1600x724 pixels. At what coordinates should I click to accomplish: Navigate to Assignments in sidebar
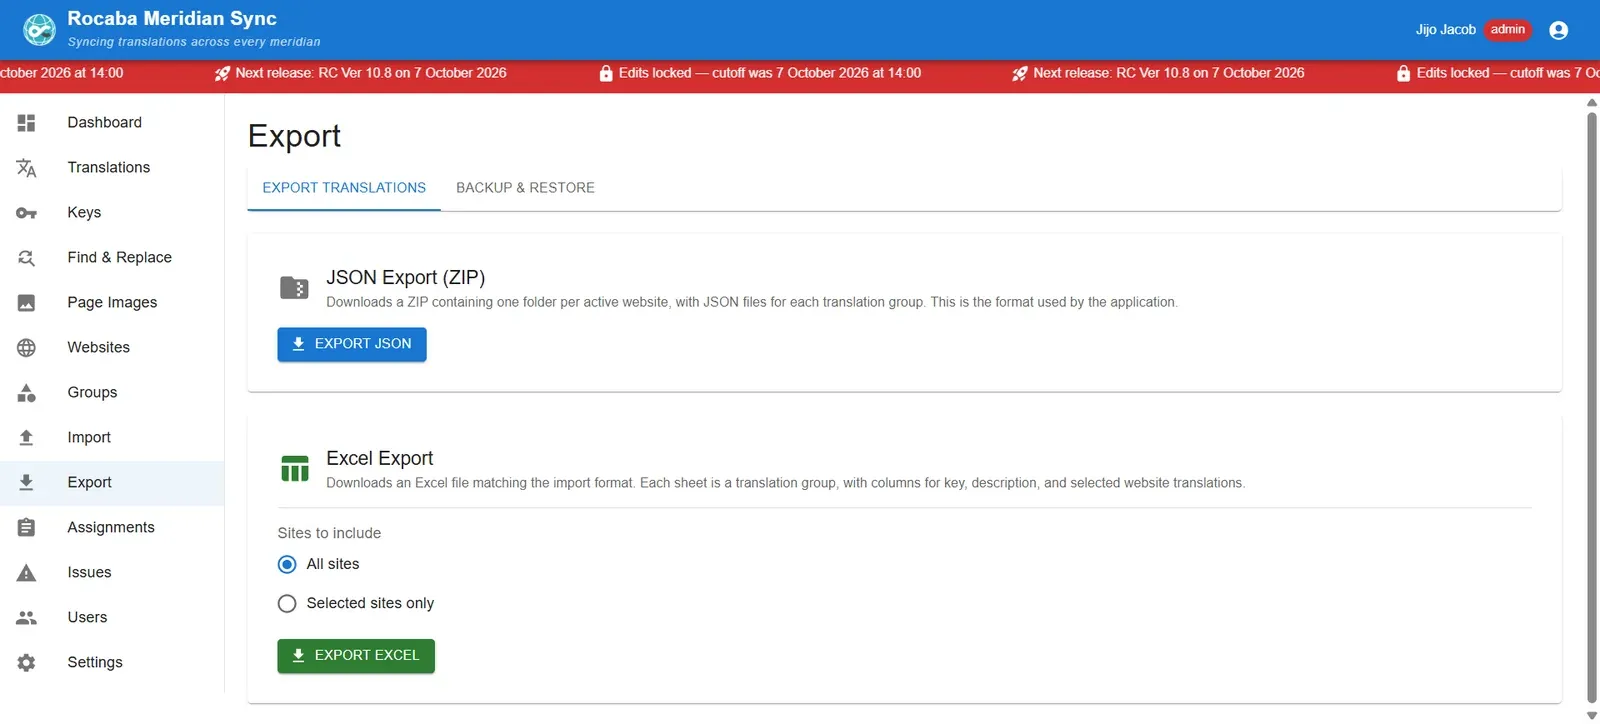[x=112, y=528]
